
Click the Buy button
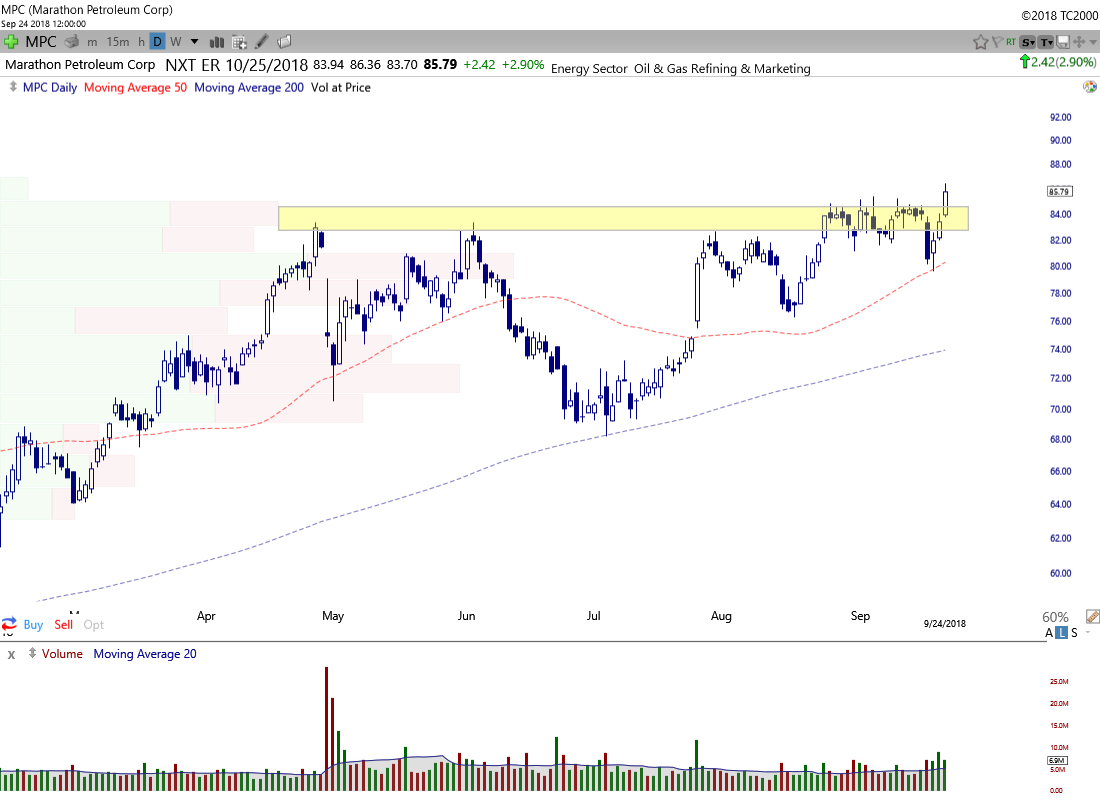click(x=33, y=625)
